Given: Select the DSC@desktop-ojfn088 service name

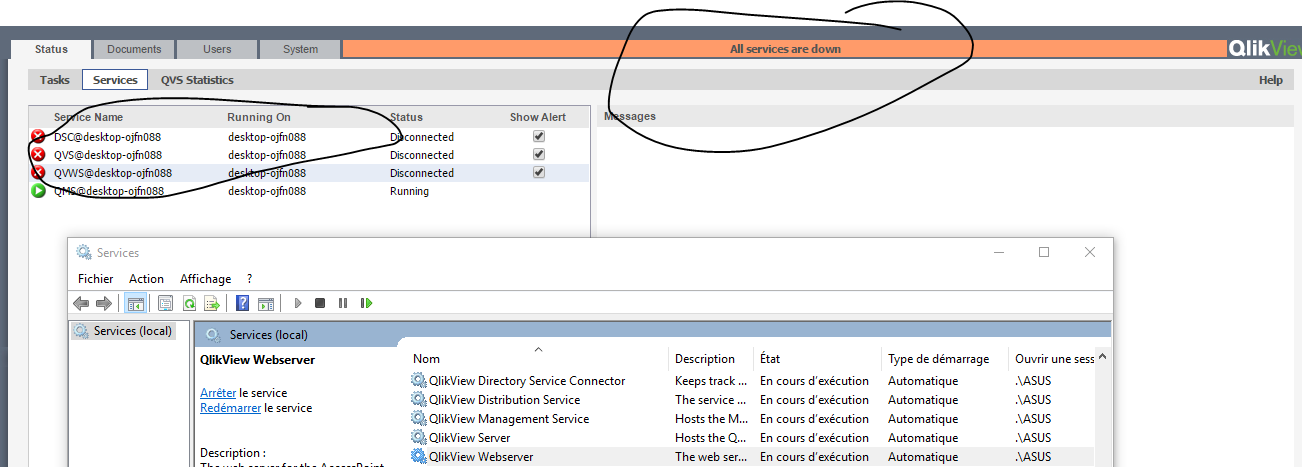Looking at the screenshot, I should pos(108,137).
